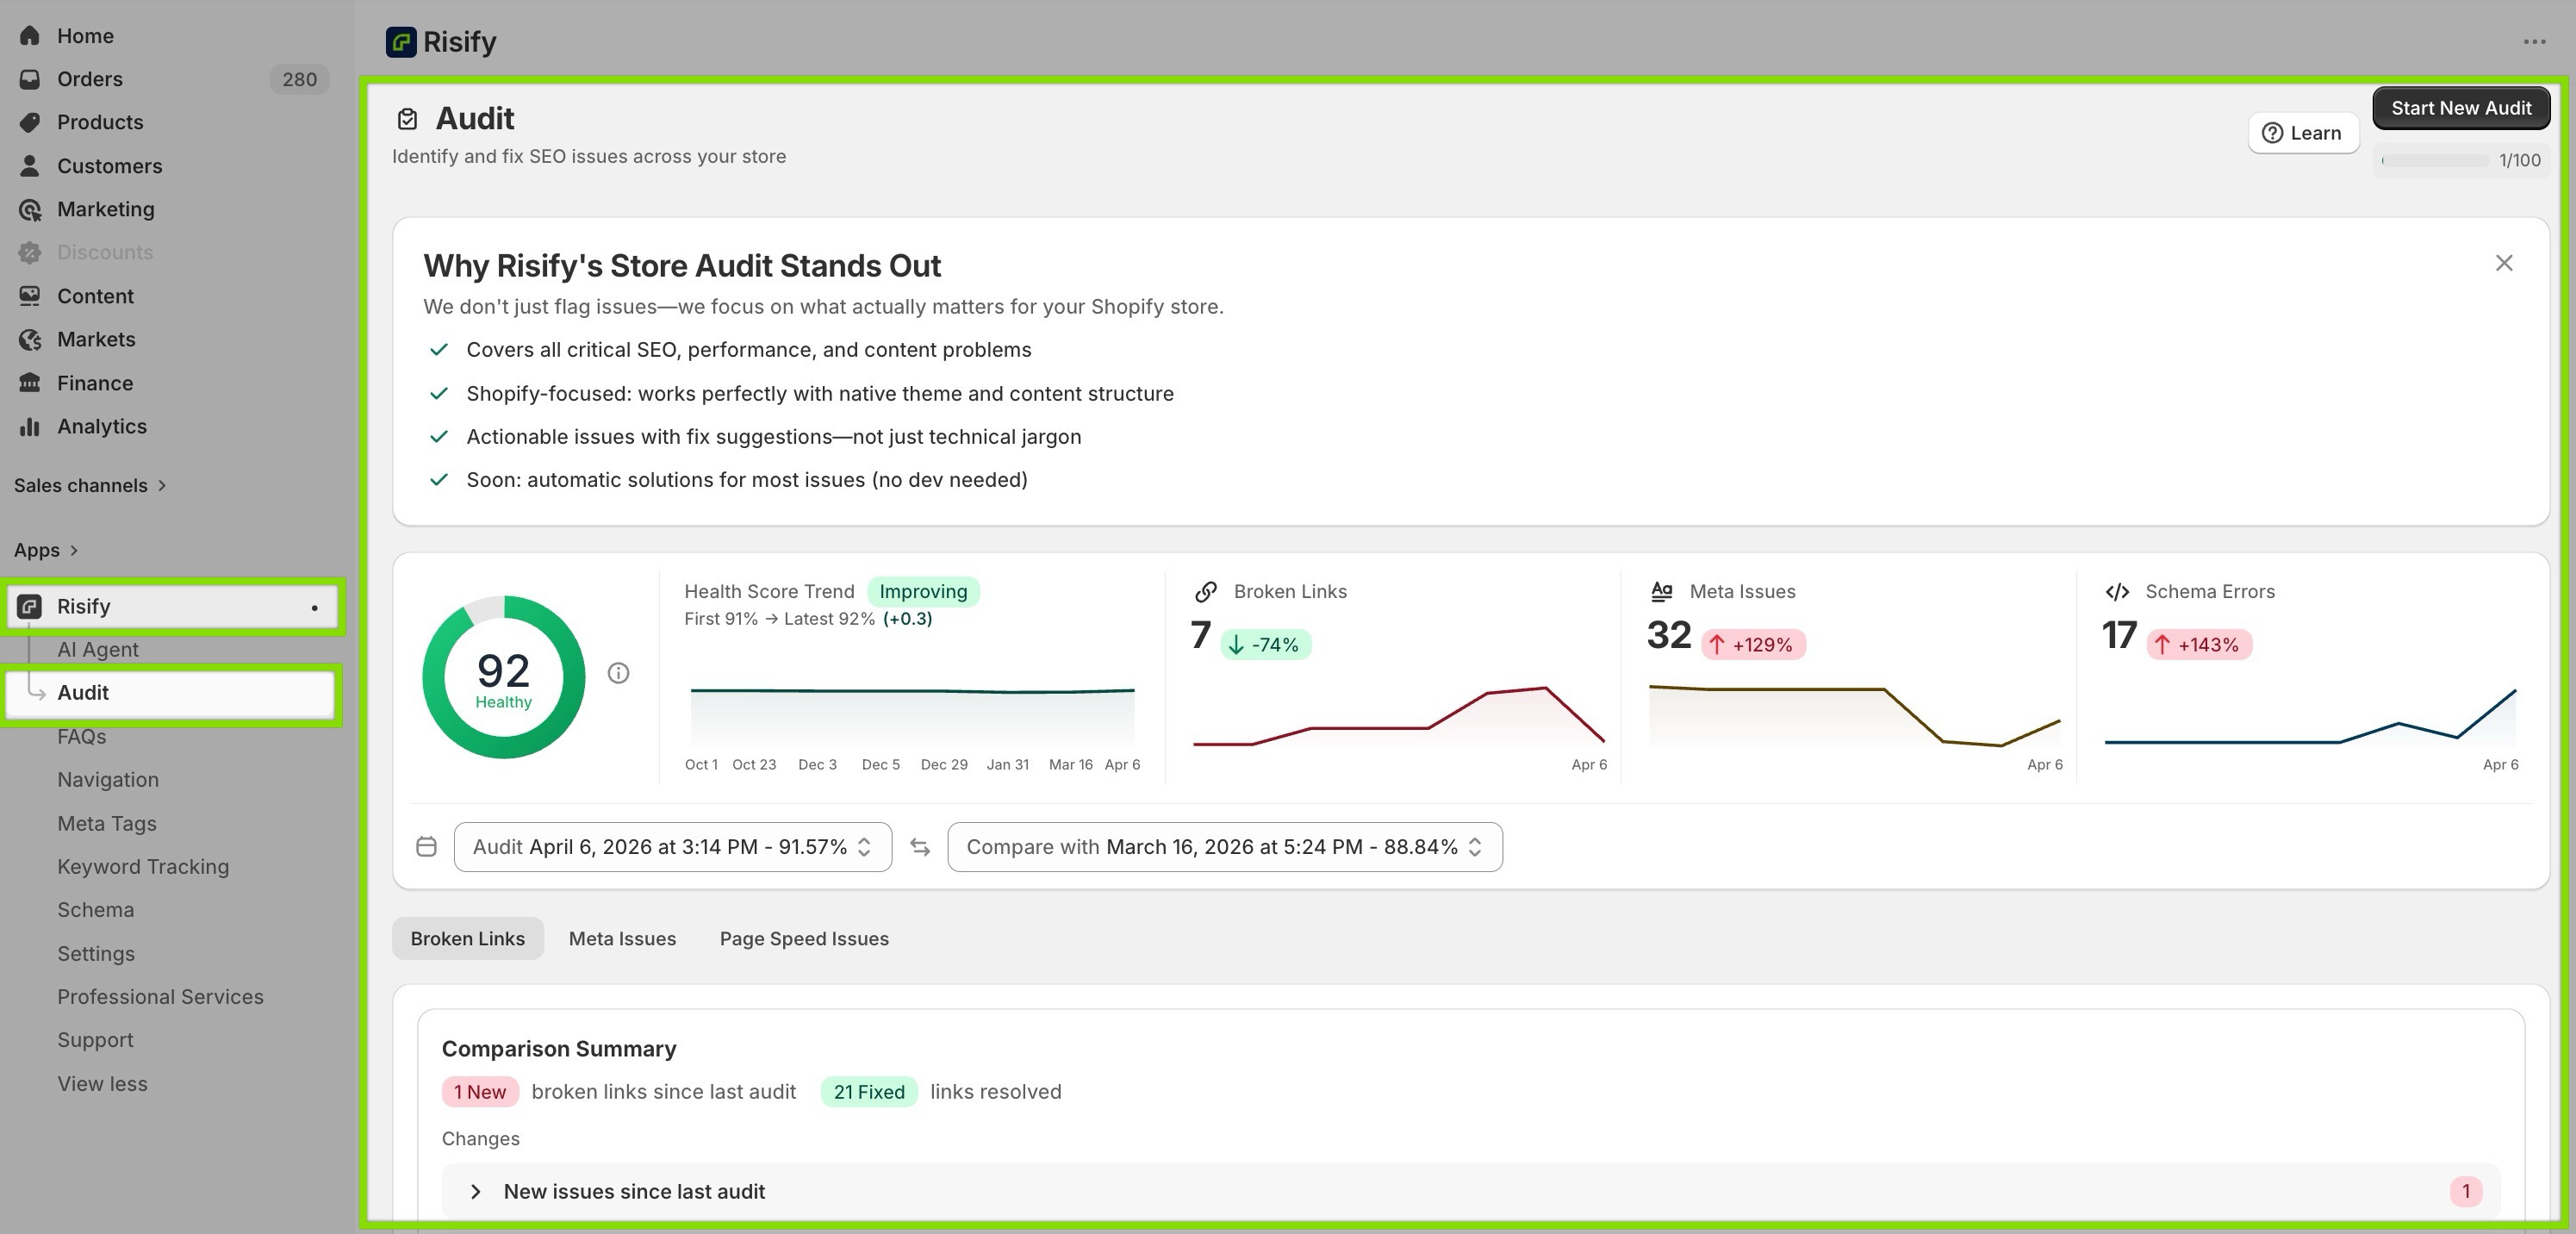Click the Analytics bar chart icon

(30, 426)
